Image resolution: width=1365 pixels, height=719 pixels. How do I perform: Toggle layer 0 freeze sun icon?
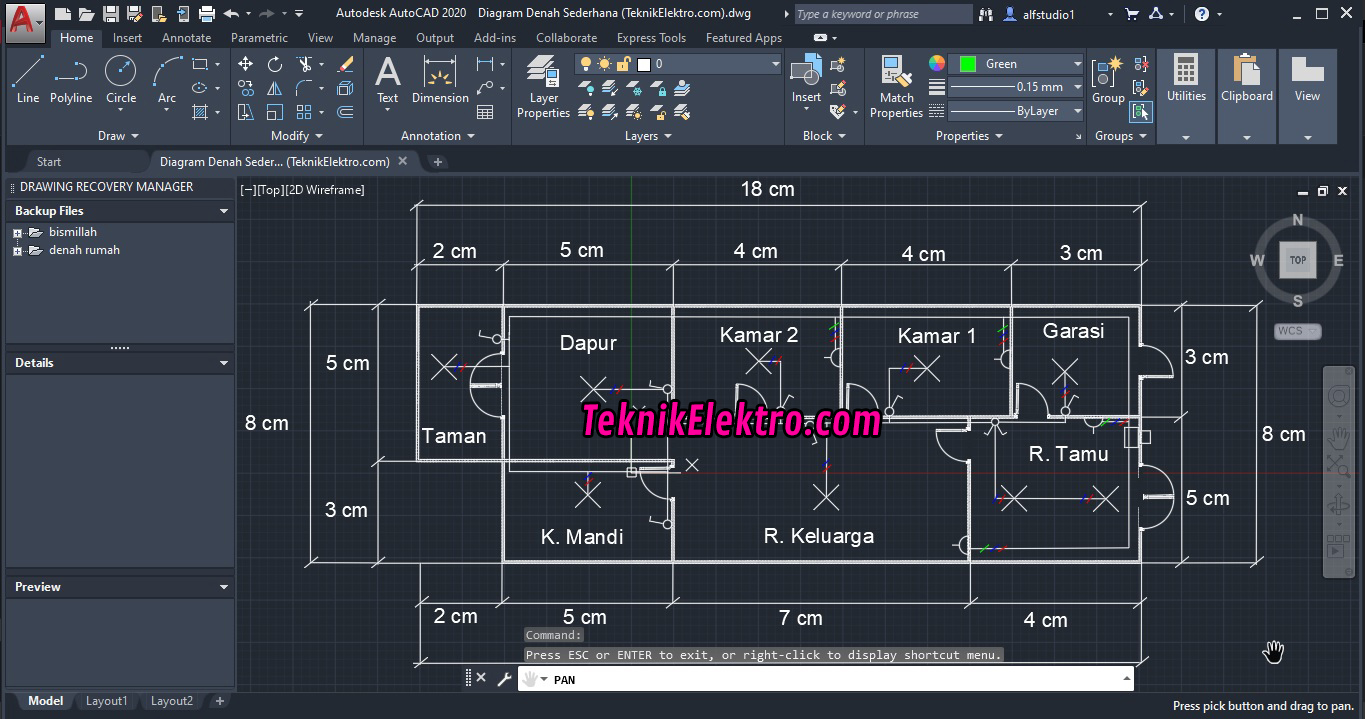[605, 64]
